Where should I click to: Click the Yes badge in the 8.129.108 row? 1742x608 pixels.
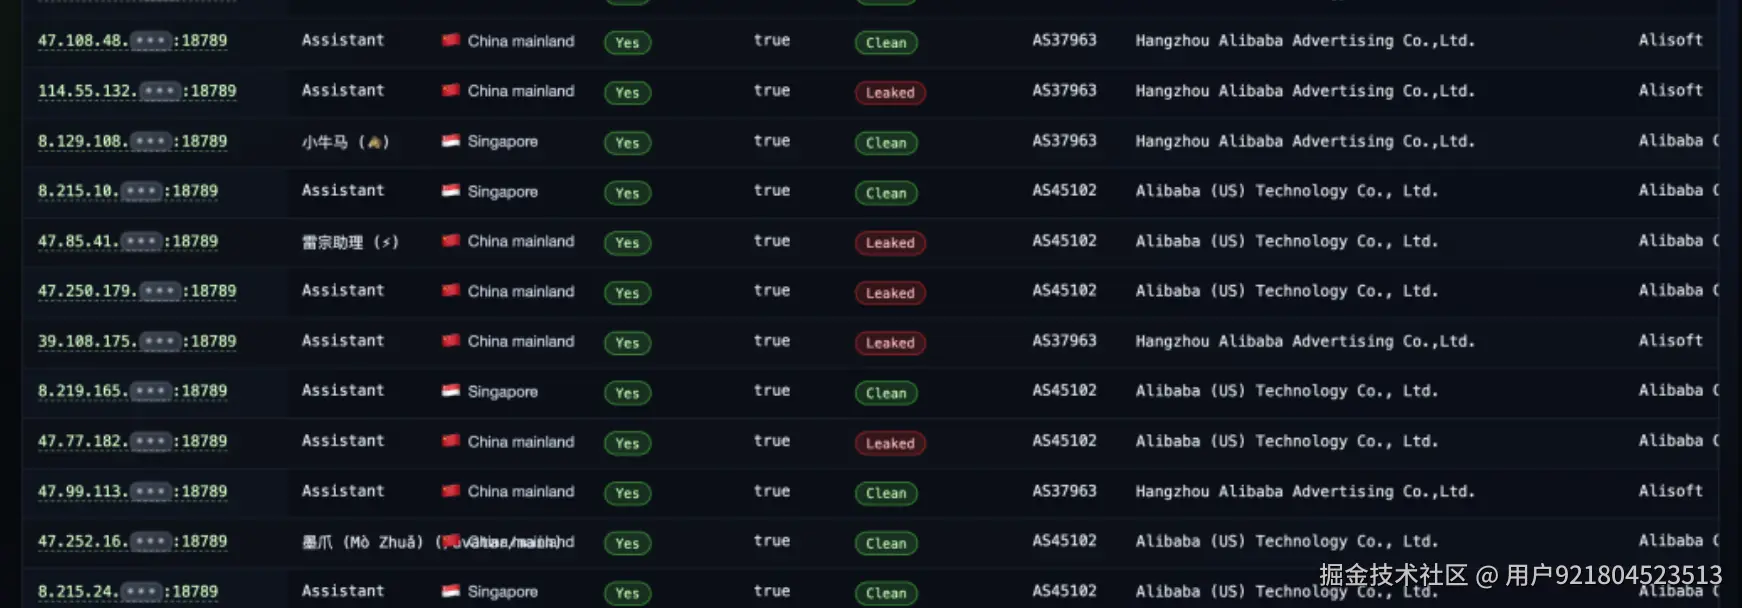click(627, 143)
